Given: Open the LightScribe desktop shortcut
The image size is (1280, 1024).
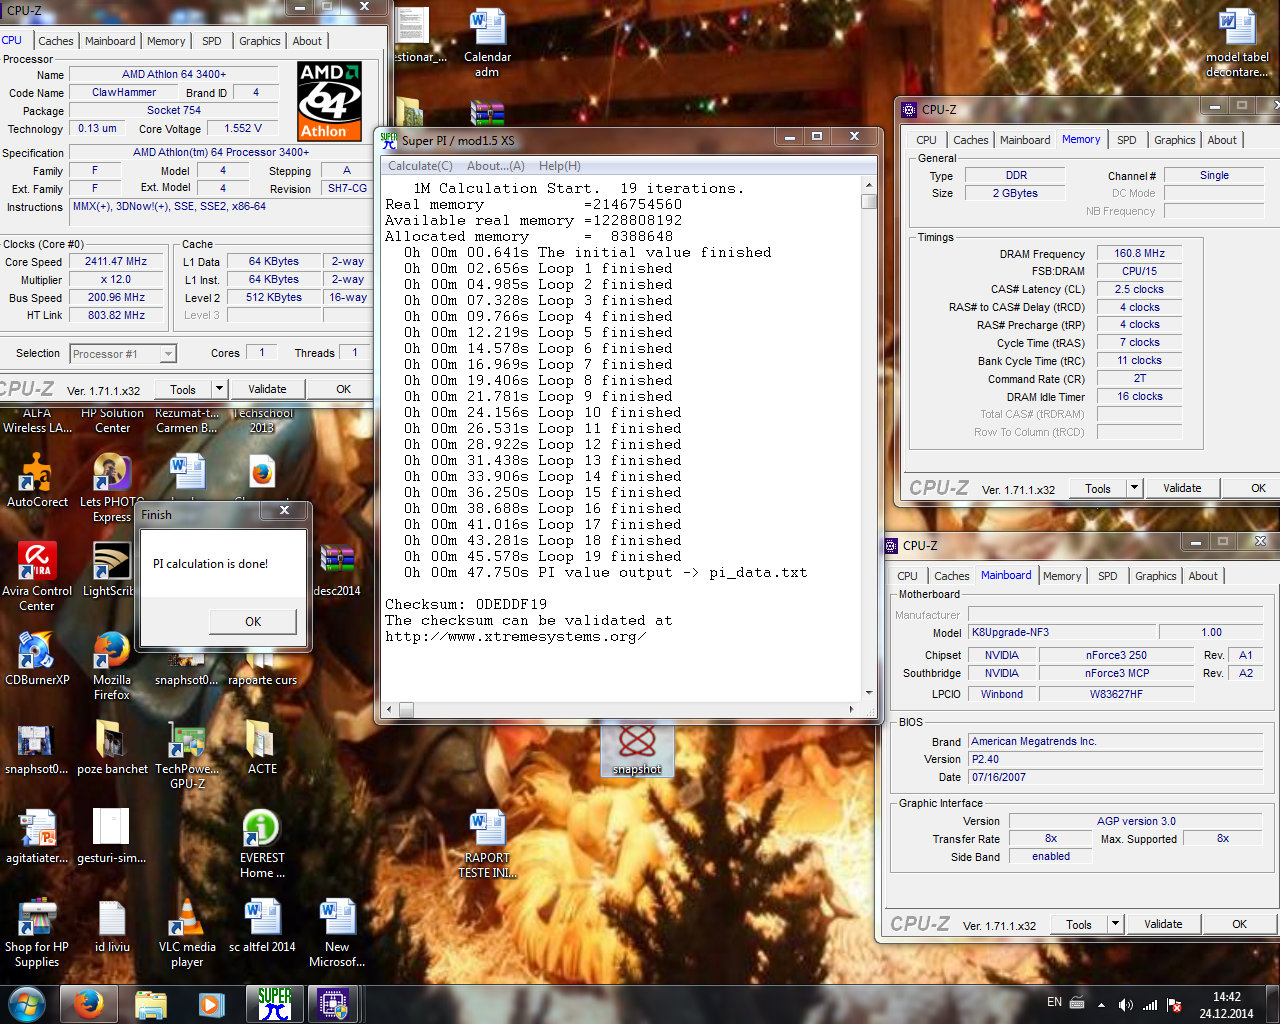Looking at the screenshot, I should point(110,569).
